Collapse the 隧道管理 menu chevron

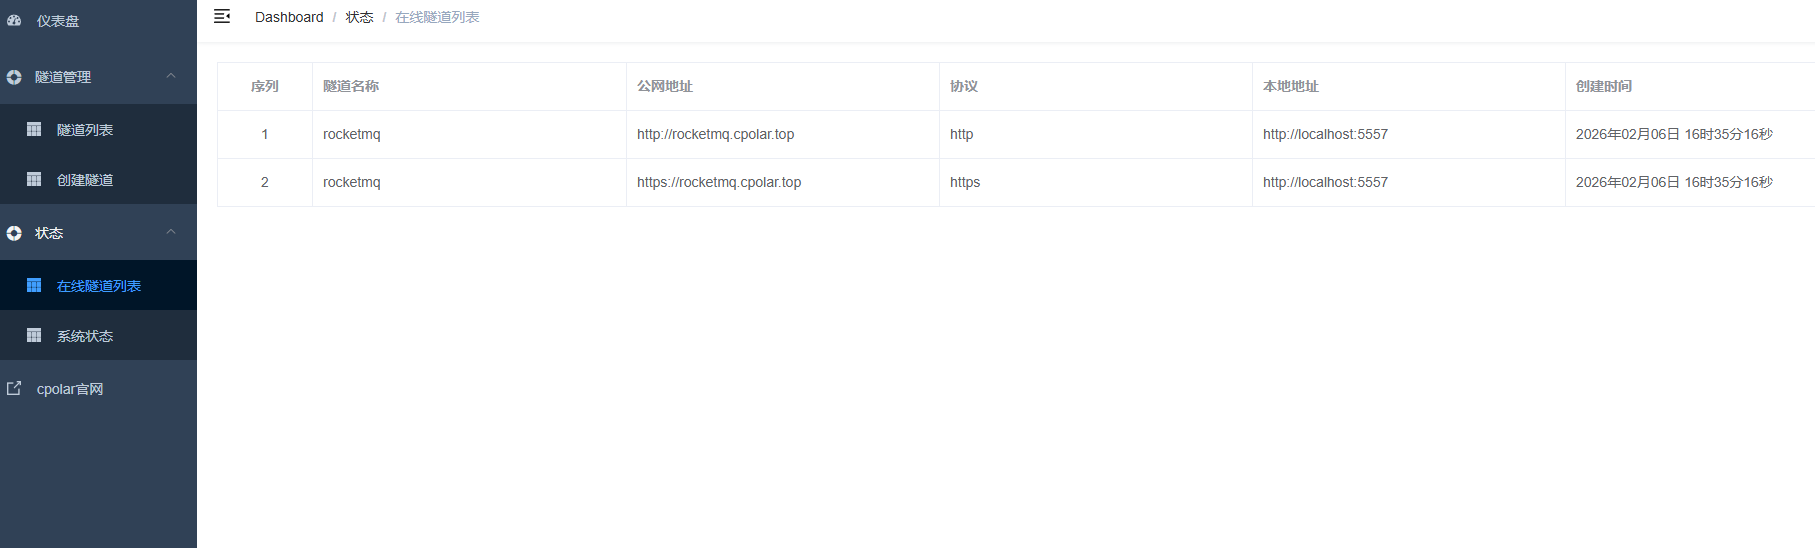[171, 76]
